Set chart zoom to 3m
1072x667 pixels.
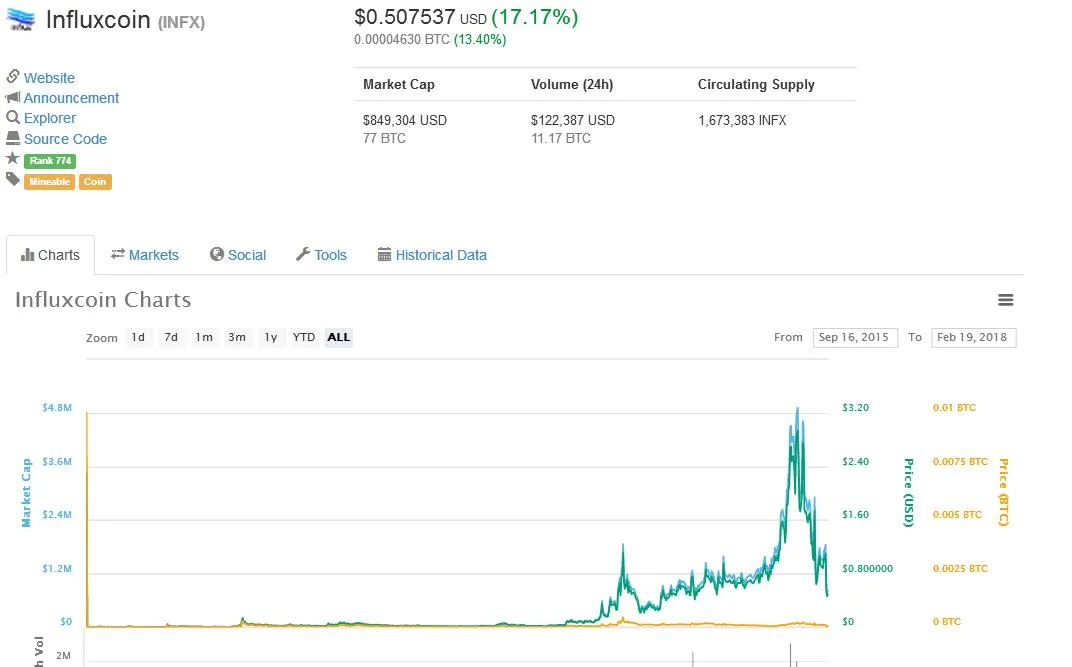[237, 338]
